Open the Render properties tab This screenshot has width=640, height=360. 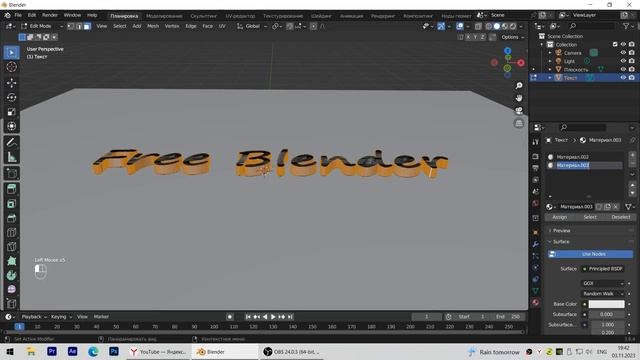pos(536,157)
